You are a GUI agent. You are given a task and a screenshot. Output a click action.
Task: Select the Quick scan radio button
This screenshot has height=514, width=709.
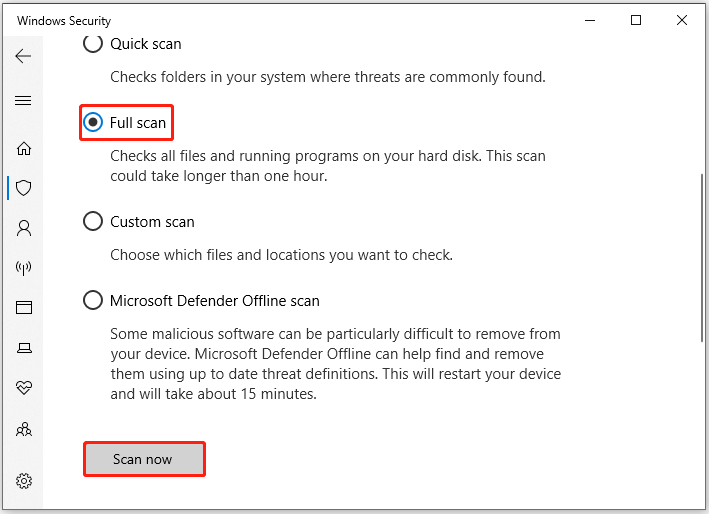tap(93, 44)
